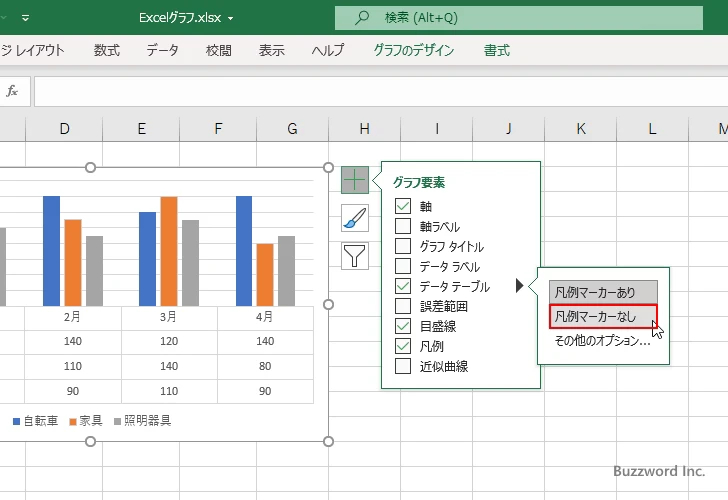This screenshot has width=728, height=500.
Task: Select column K header
Action: (x=580, y=129)
